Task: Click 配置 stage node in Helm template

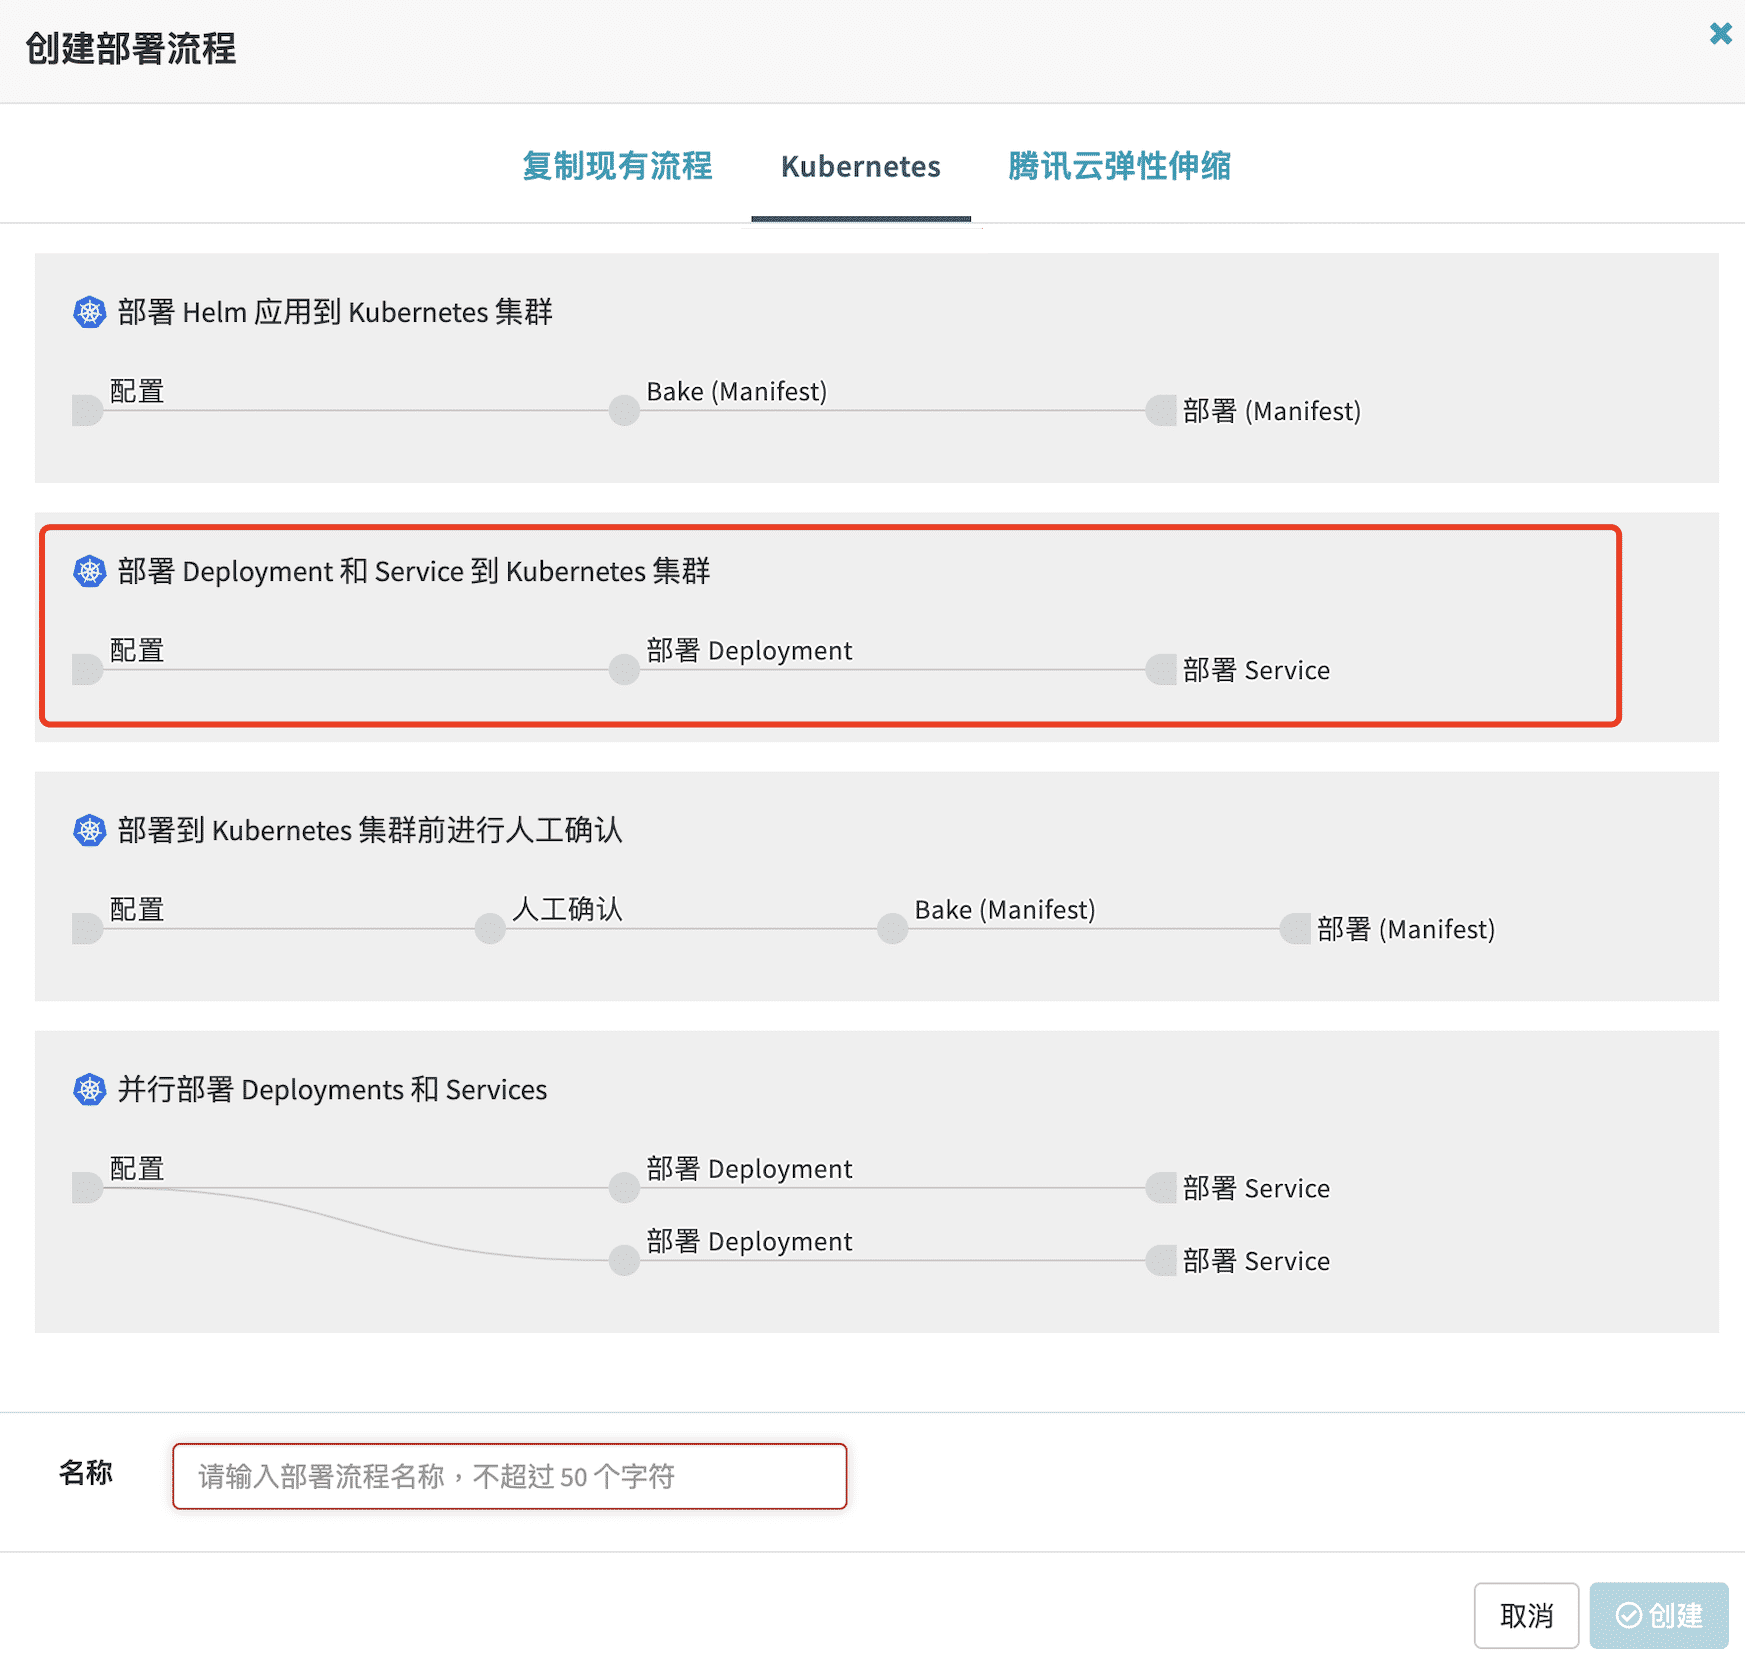Action: click(x=88, y=410)
